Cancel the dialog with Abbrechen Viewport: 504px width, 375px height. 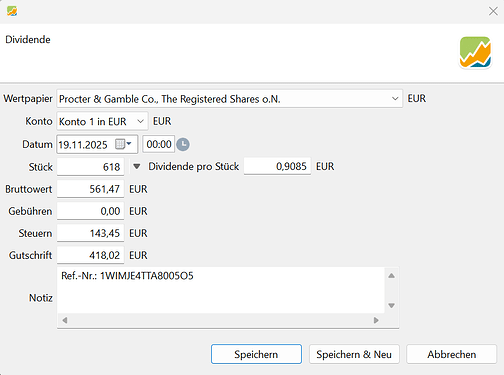click(452, 354)
